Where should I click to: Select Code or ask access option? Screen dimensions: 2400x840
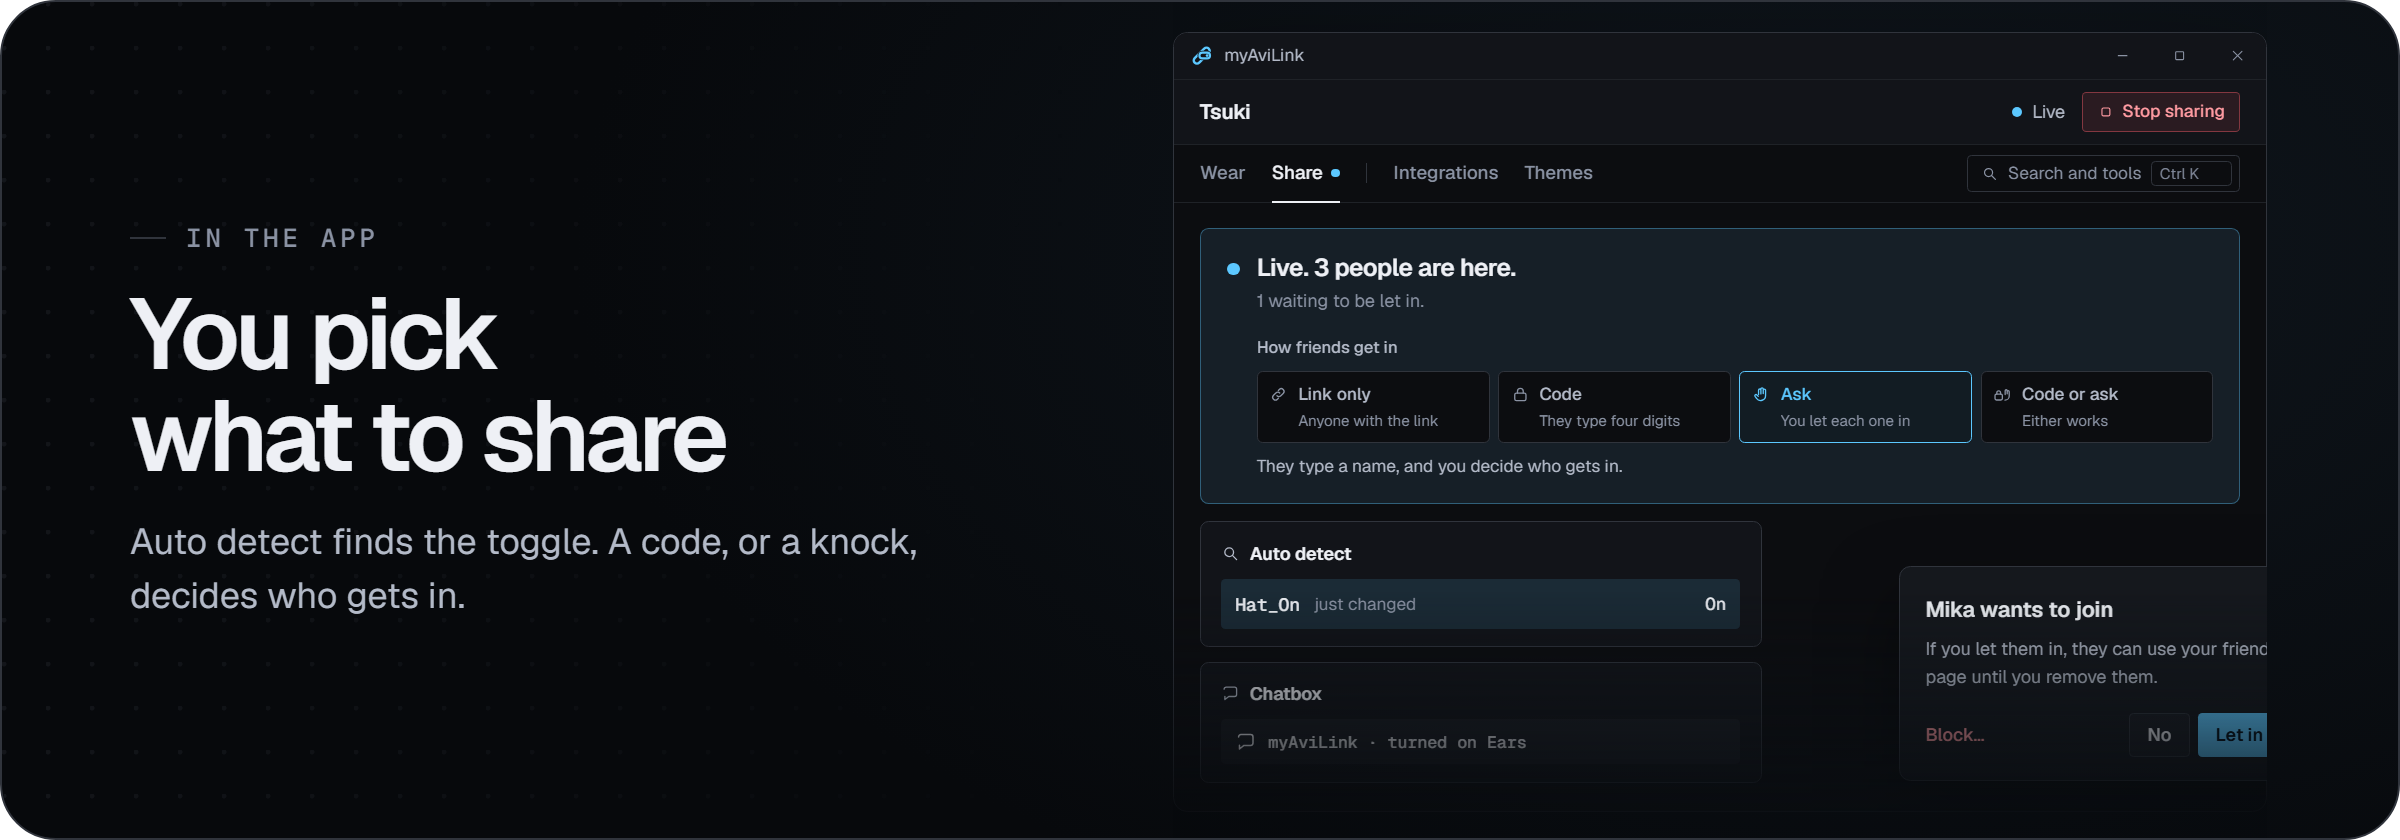coord(2096,407)
